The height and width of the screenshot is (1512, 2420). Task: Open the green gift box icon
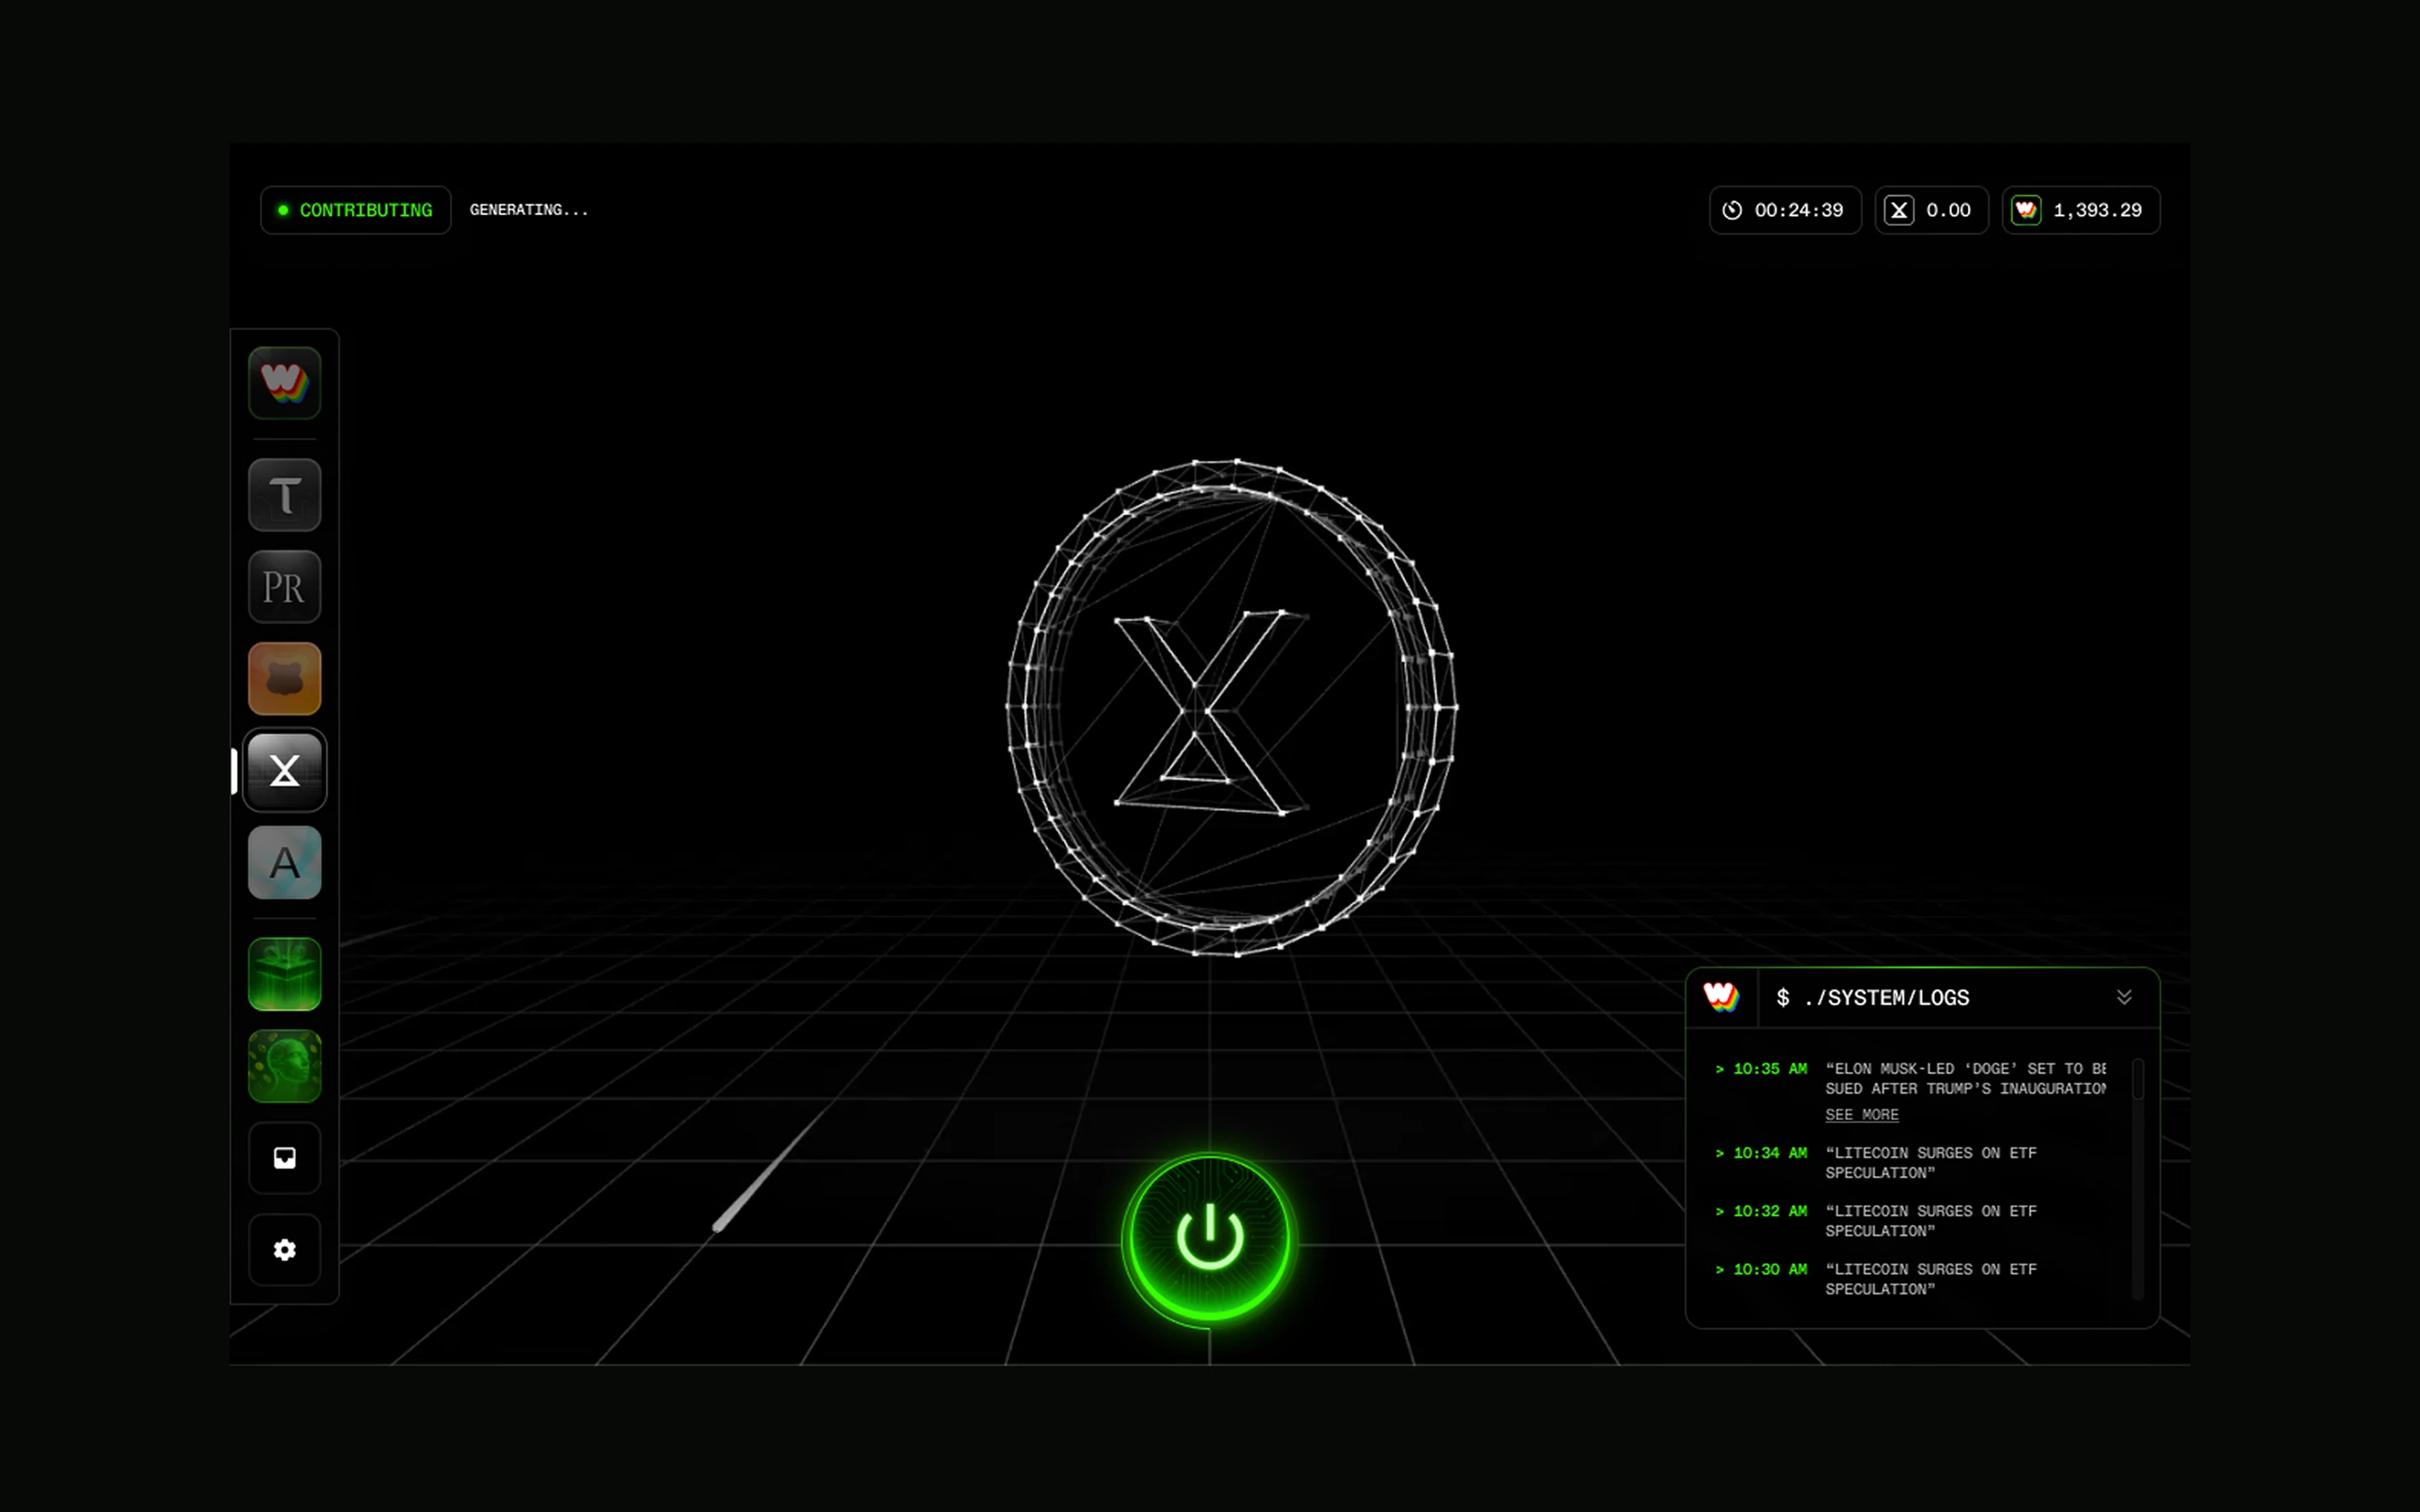pyautogui.click(x=284, y=974)
